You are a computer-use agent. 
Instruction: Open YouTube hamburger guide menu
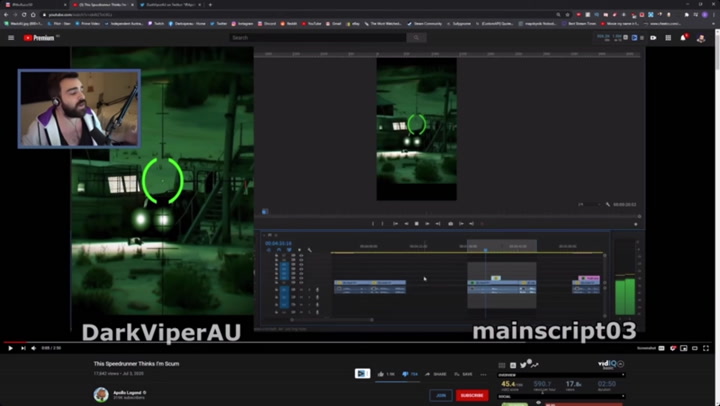tap(11, 38)
